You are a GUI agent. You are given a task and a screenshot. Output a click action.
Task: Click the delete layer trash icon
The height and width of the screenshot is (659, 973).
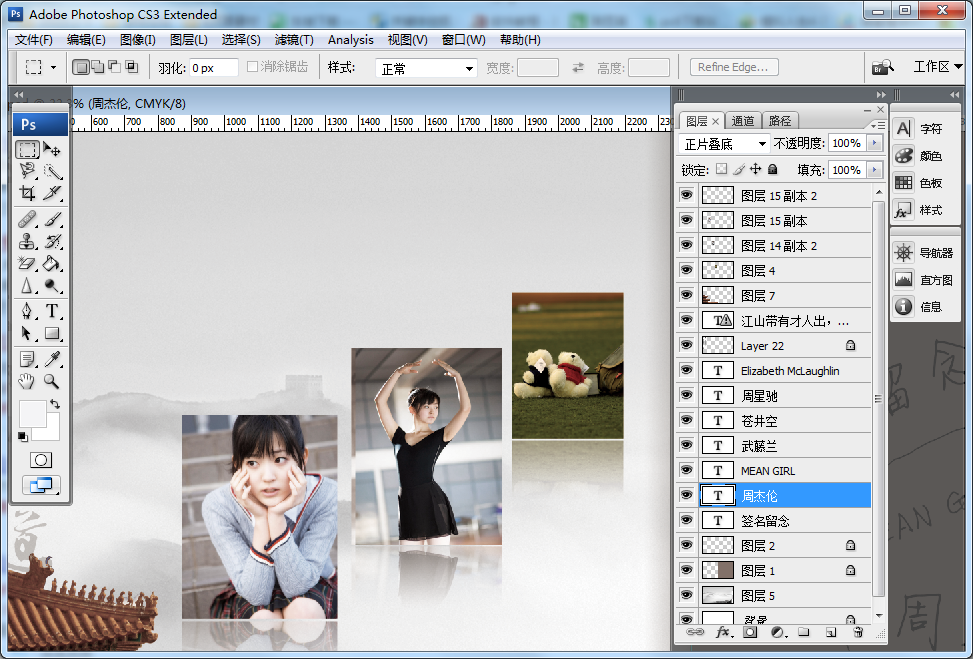(857, 632)
